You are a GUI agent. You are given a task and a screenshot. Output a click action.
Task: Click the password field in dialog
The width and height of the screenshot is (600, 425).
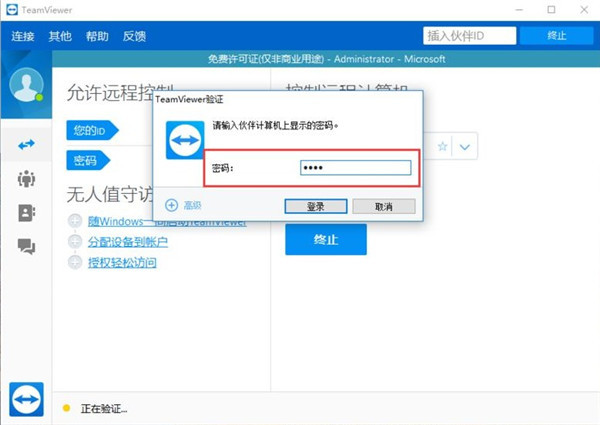coord(355,168)
